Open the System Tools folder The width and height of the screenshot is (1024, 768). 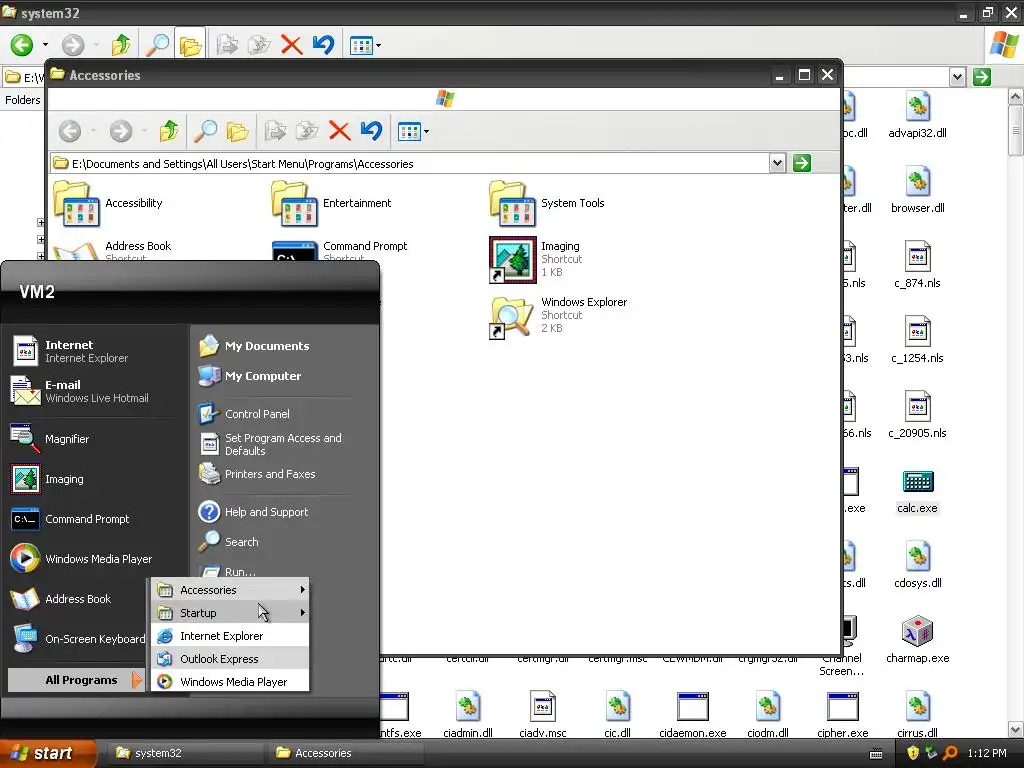547,203
